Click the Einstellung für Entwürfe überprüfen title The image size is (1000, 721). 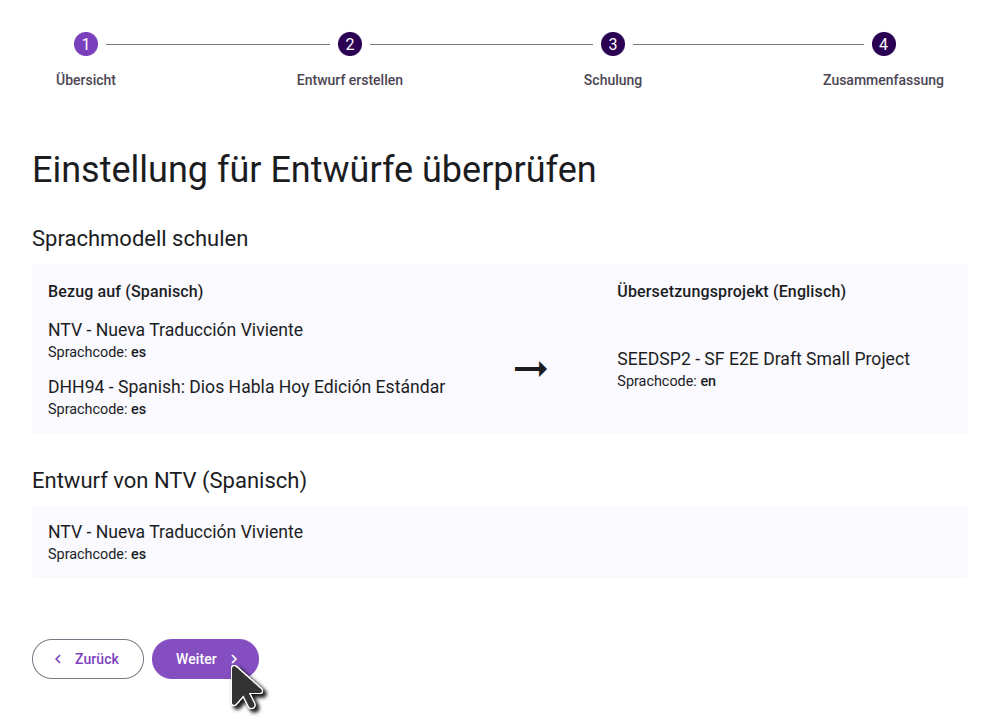(x=314, y=170)
